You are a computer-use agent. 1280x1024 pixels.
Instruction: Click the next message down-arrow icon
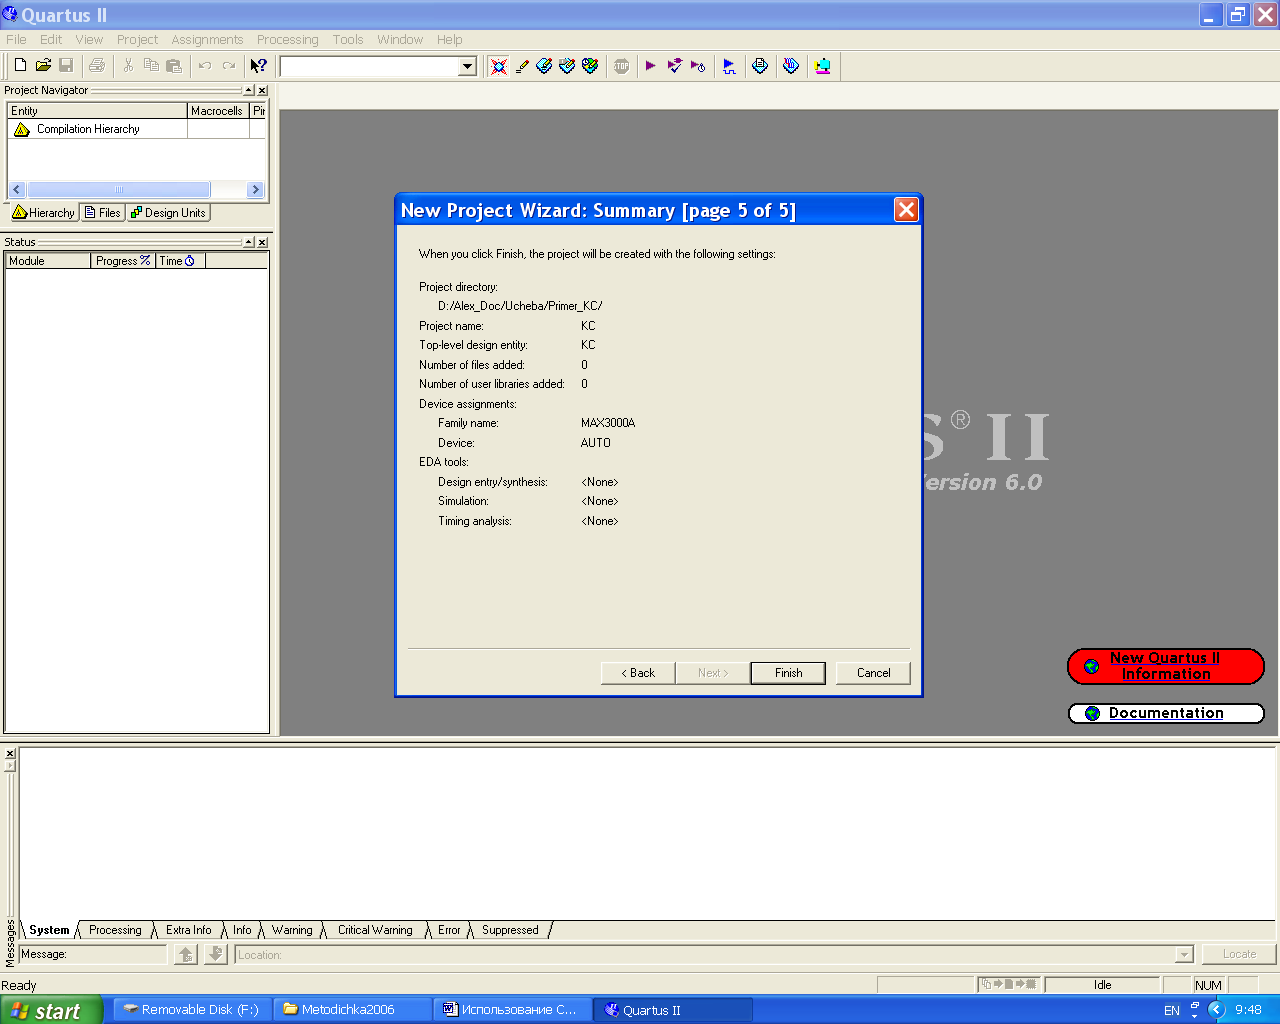(x=215, y=955)
